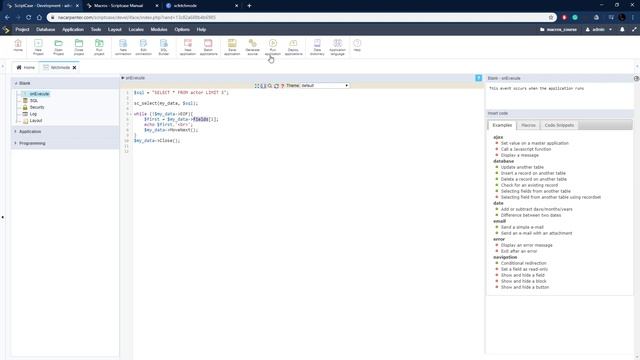This screenshot has height=360, width=640.
Task: Click the Deploy applications toolbar icon
Action: [x=293, y=47]
